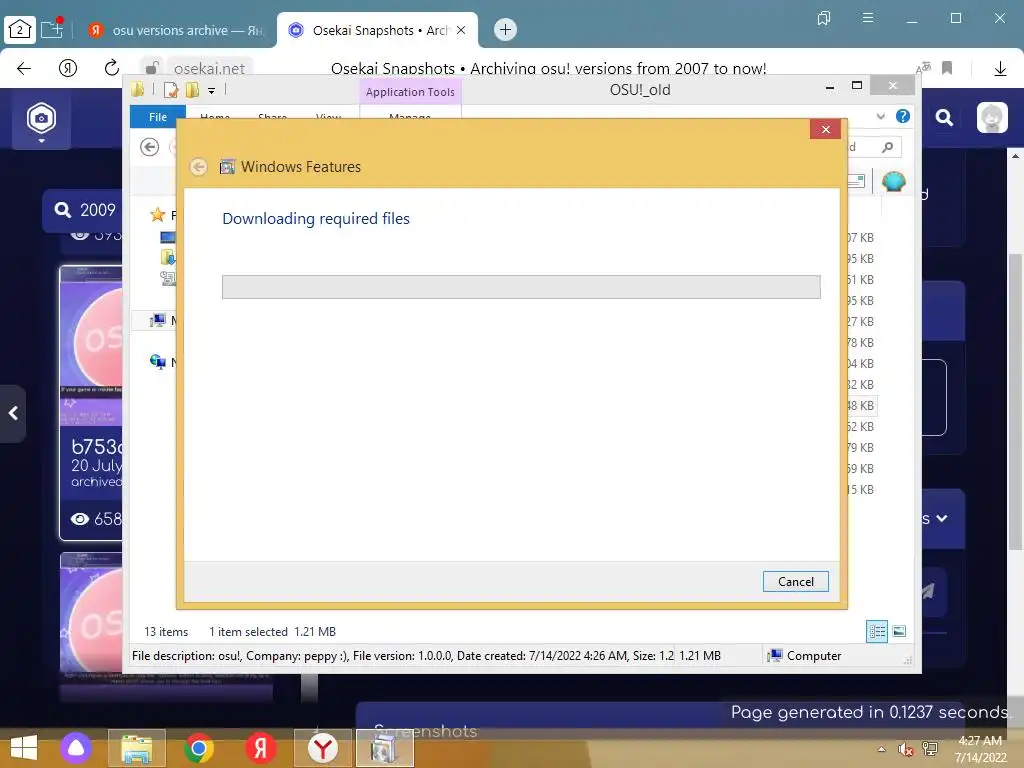Click the Explorer search magnifier icon
Screen dimensions: 1024x768
click(x=887, y=148)
